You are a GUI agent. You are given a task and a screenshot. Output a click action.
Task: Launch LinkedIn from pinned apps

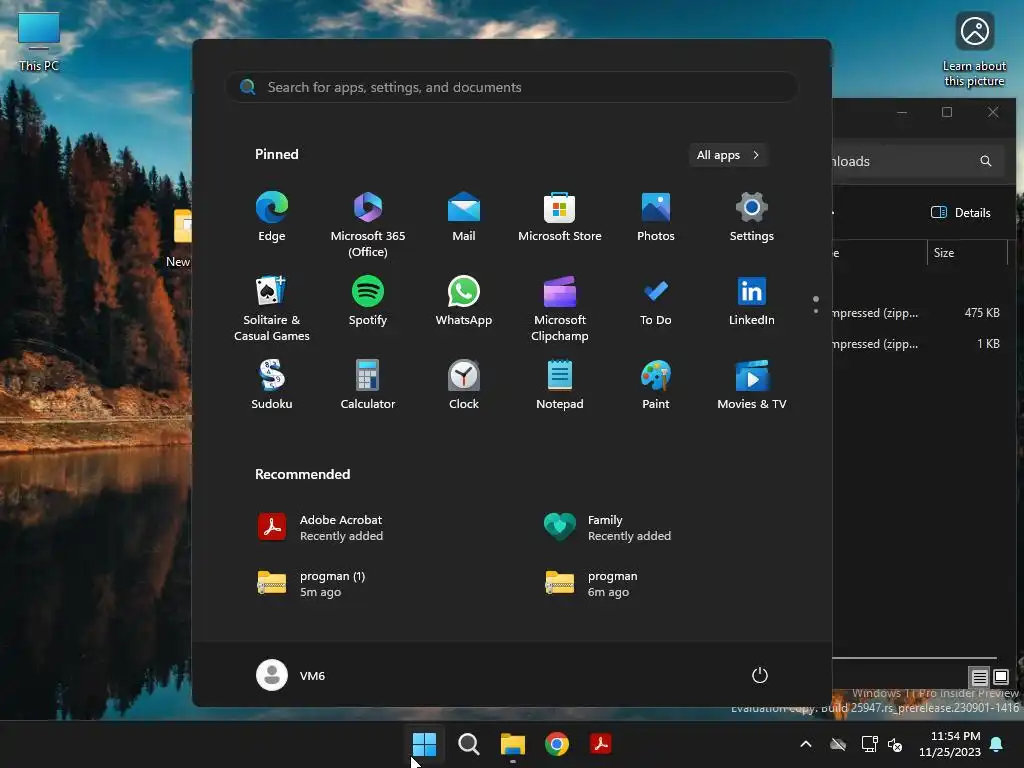(752, 301)
